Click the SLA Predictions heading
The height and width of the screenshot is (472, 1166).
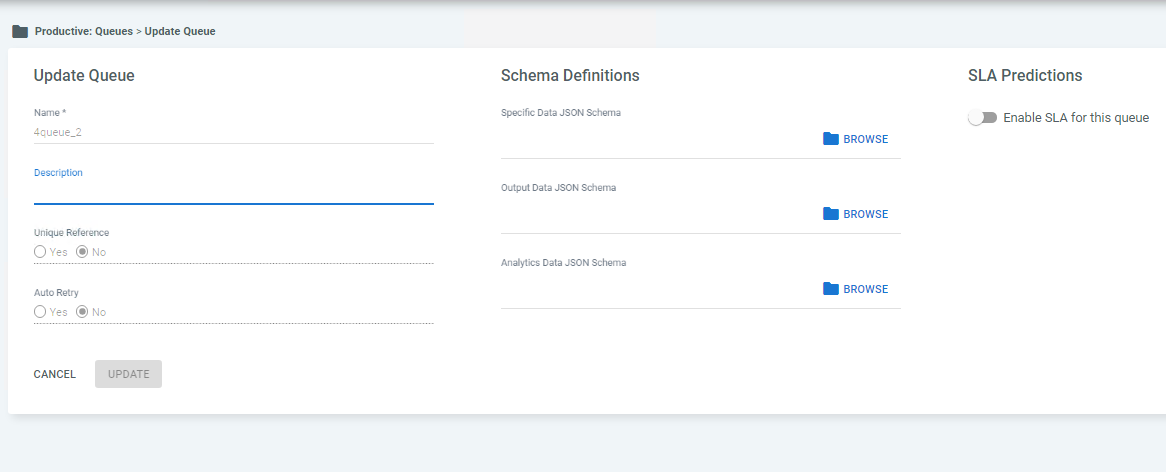pyautogui.click(x=1025, y=75)
